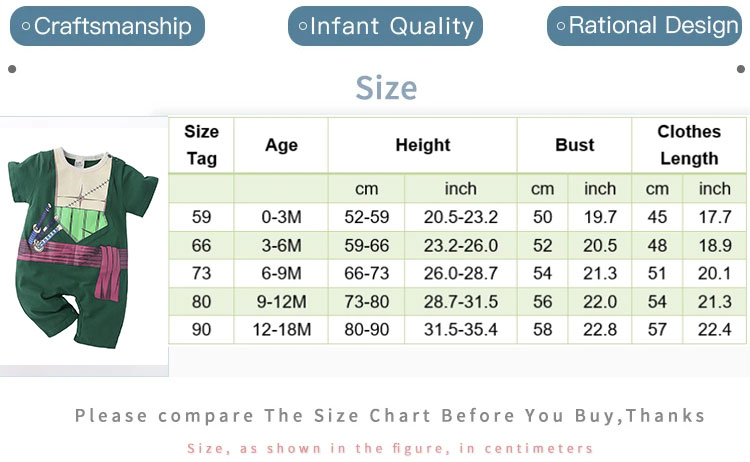Select the Rational Design badge
750x462 pixels.
[646, 26]
